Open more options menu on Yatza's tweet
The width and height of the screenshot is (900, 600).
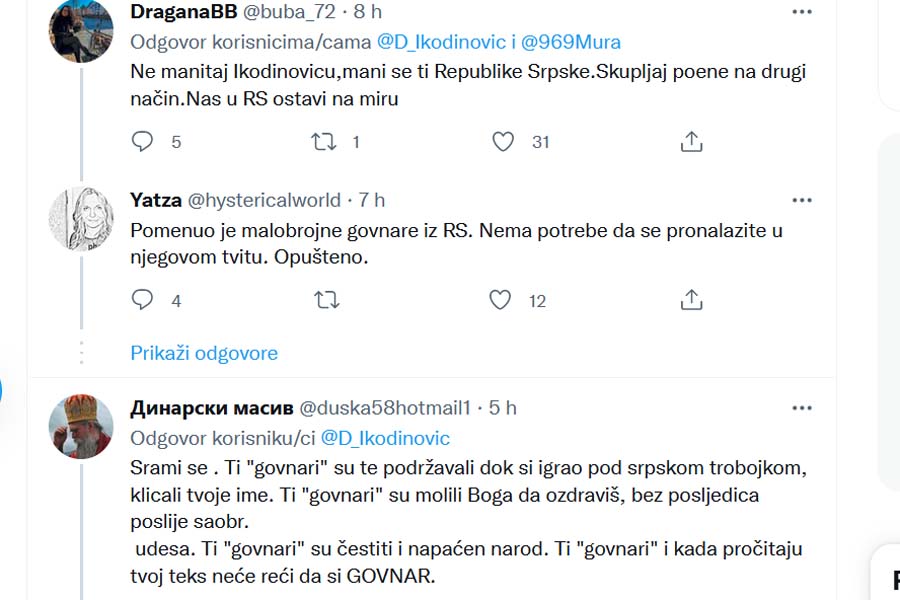tap(802, 200)
